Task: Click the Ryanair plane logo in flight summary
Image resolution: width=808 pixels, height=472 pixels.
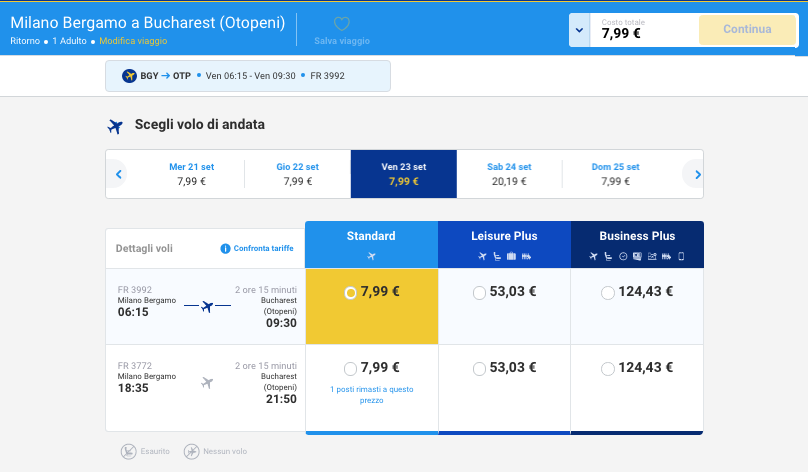Action: point(129,76)
